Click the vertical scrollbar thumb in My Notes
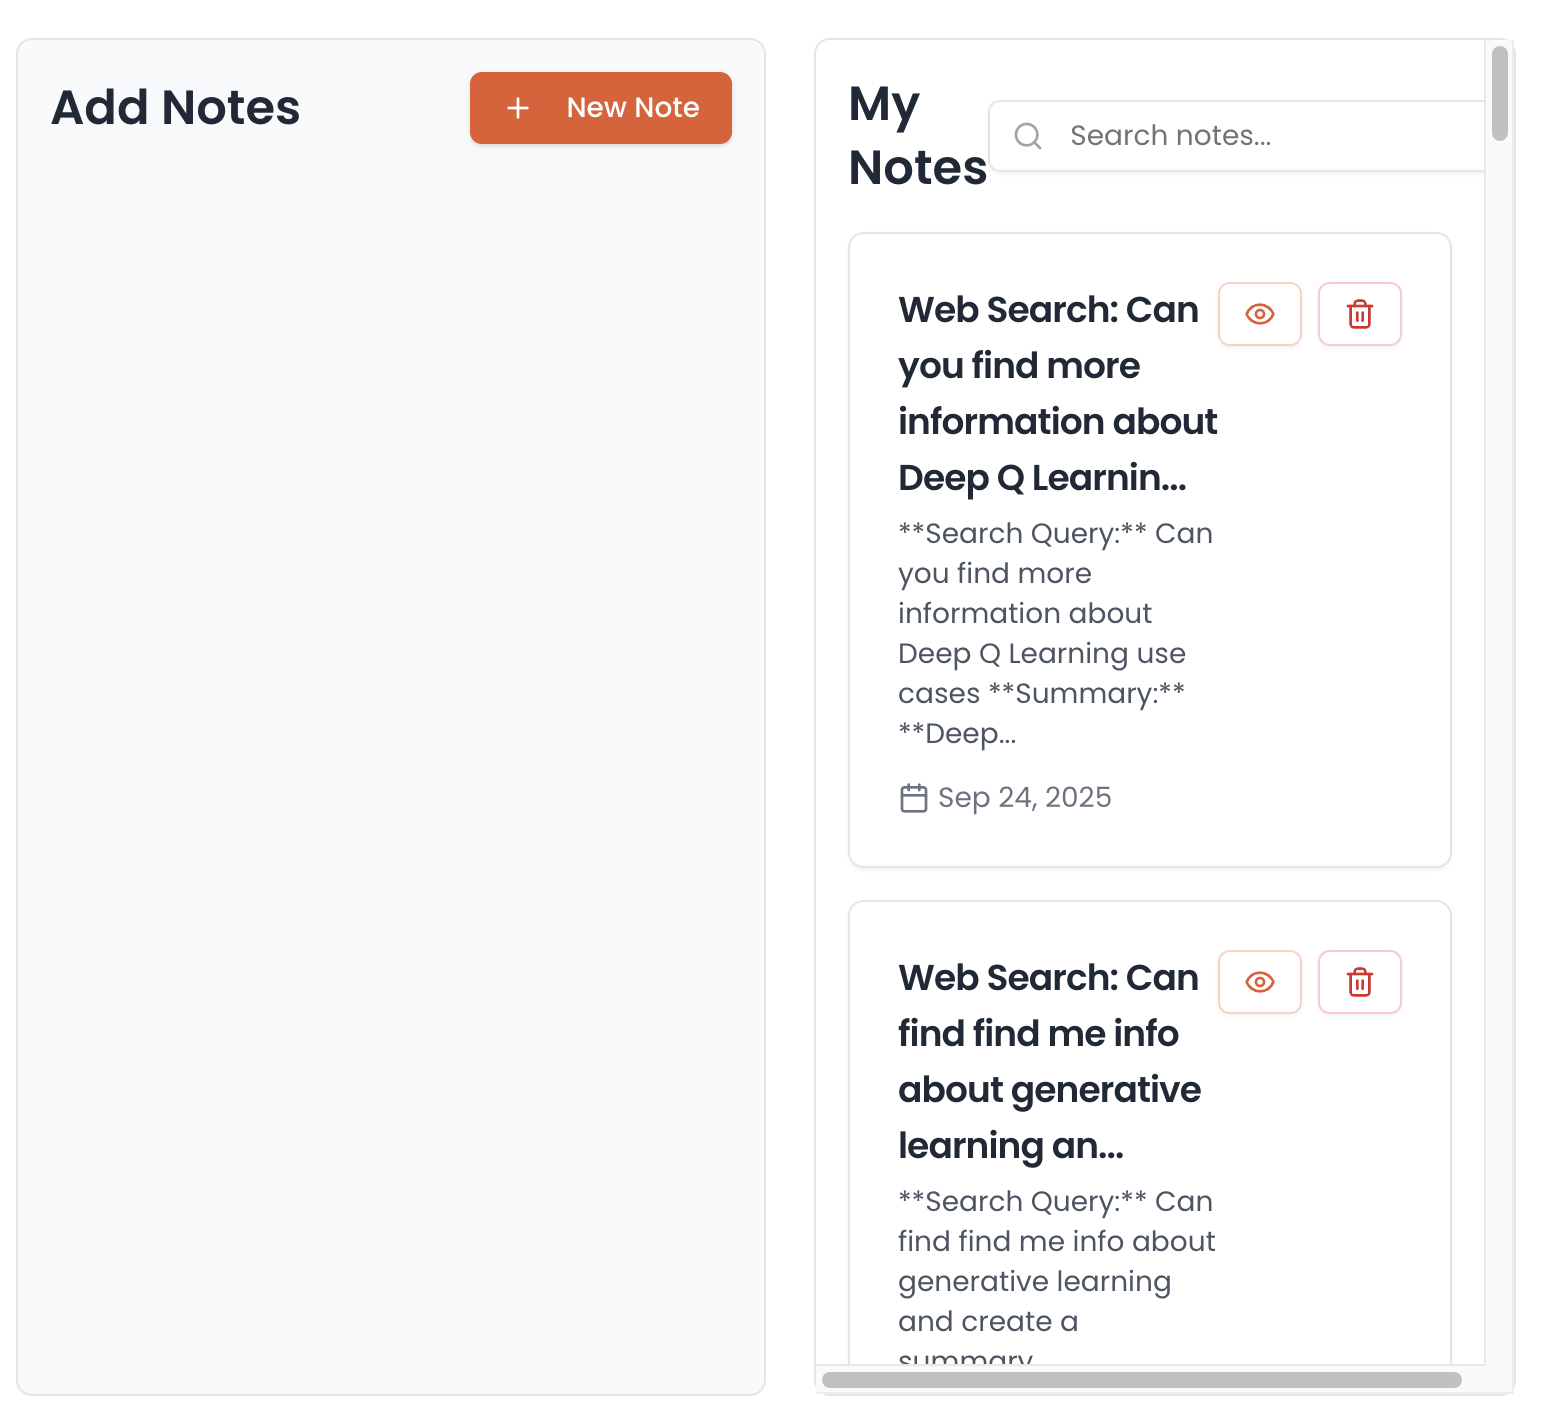 [1499, 93]
